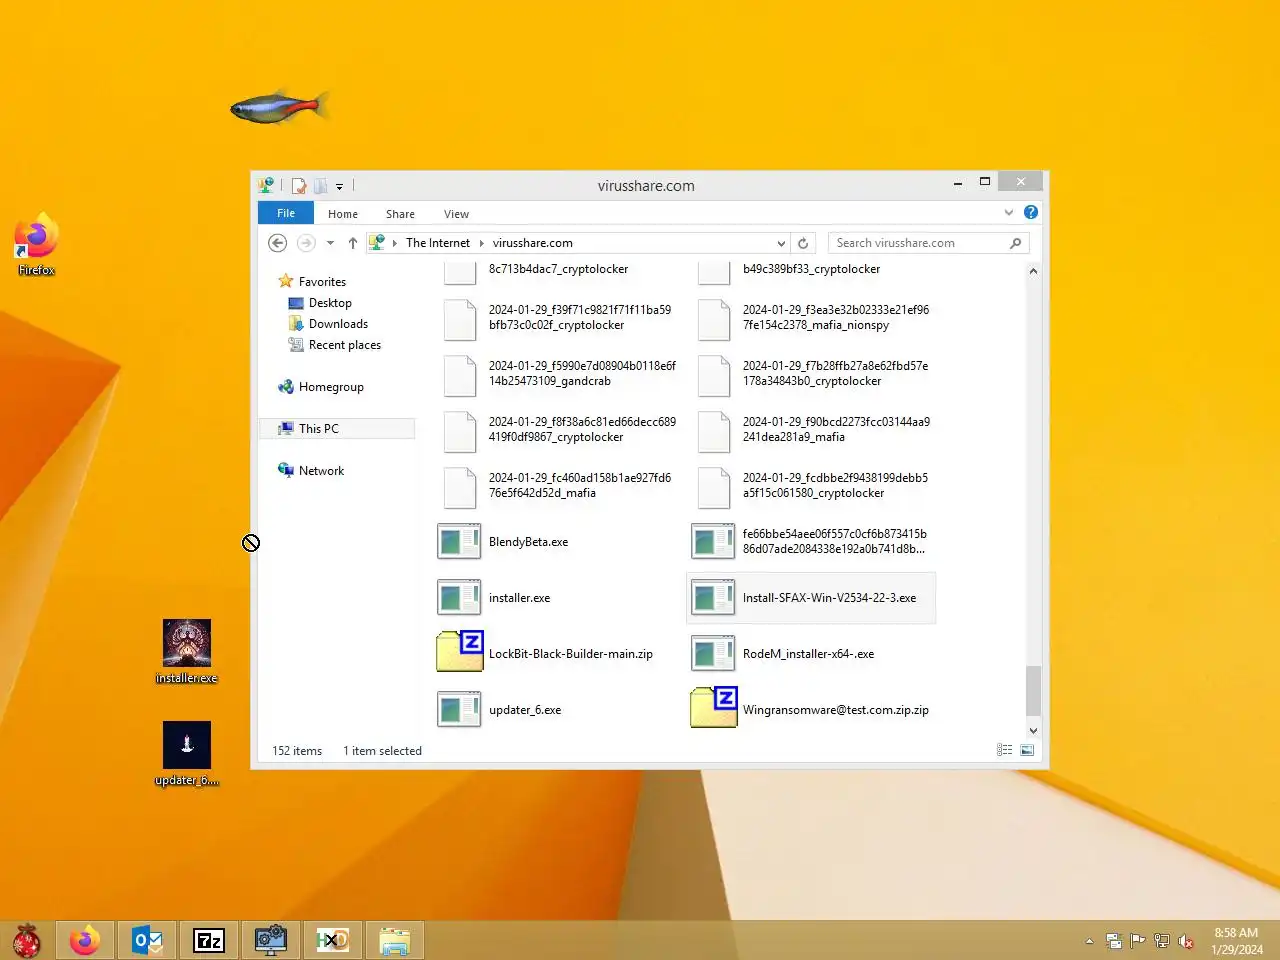This screenshot has height=960, width=1280.
Task: Launch Firefox from the taskbar
Action: click(84, 940)
